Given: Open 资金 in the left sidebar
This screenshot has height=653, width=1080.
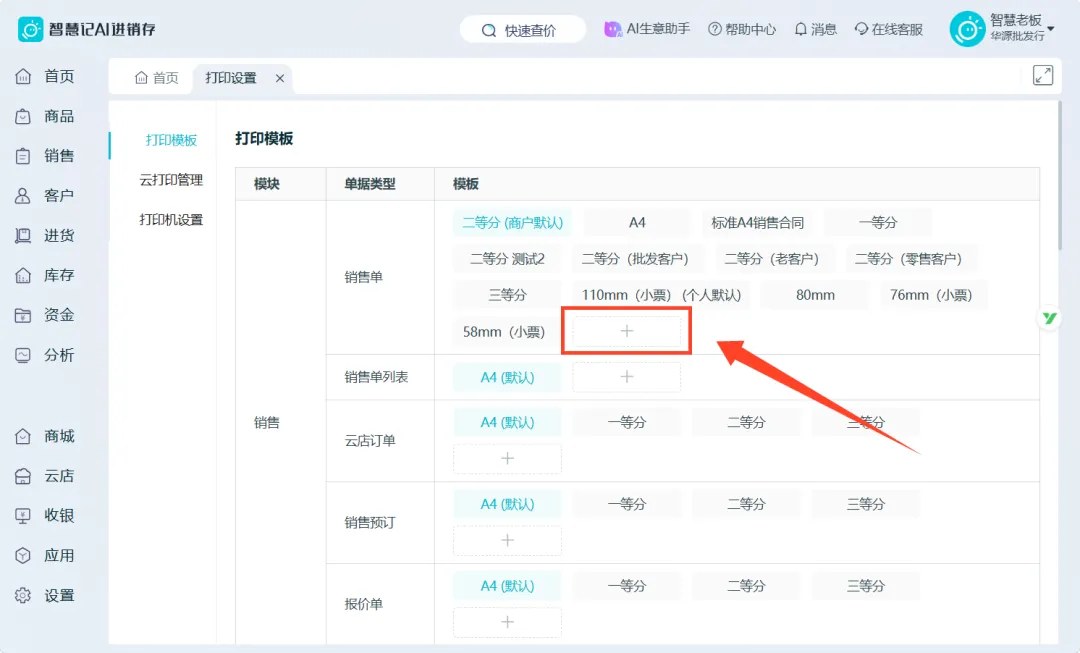Looking at the screenshot, I should tap(45, 315).
